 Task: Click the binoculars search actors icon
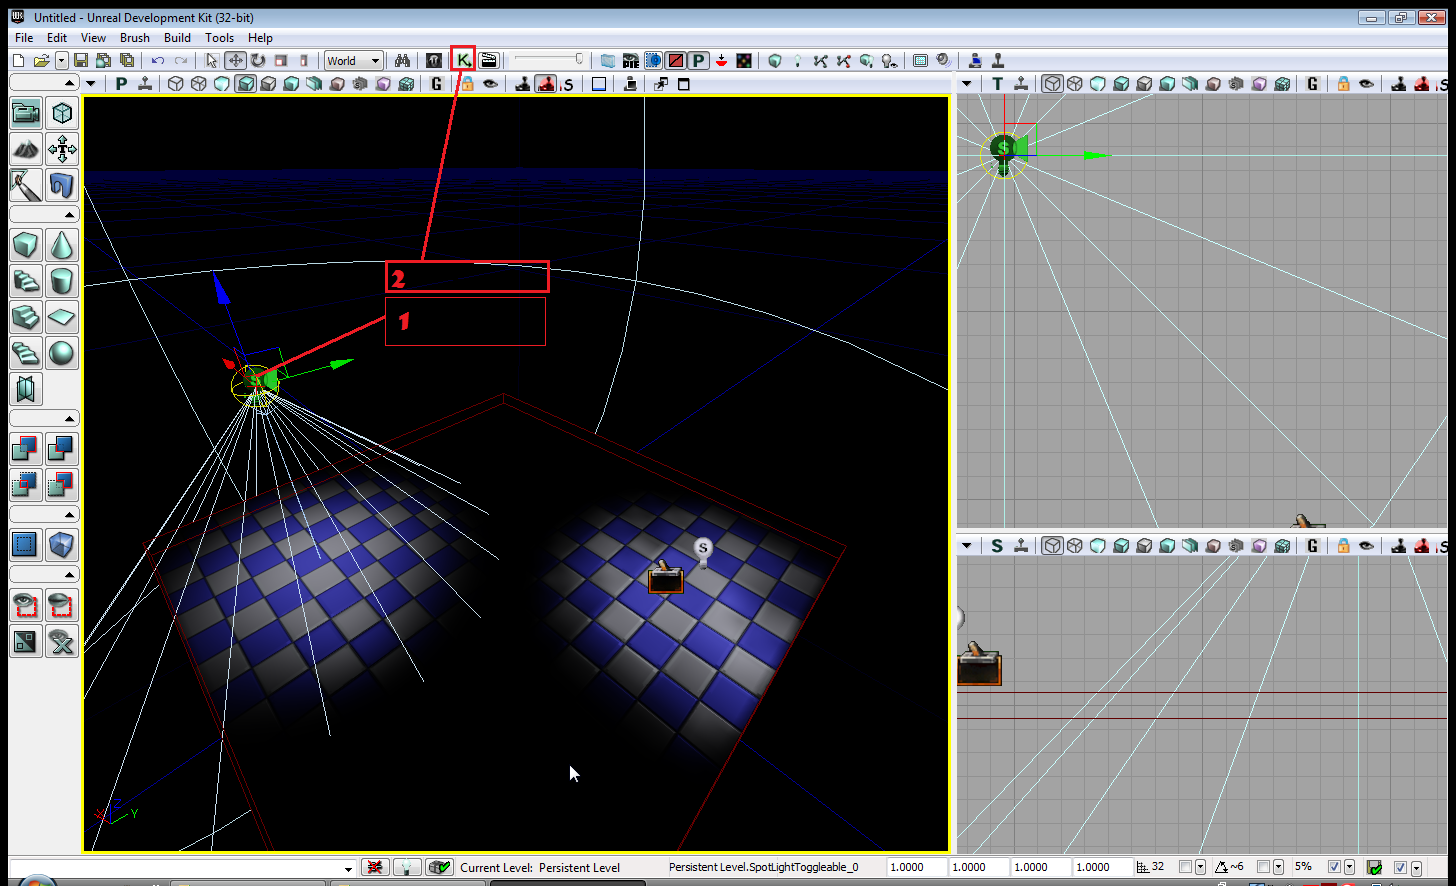[x=402, y=61]
